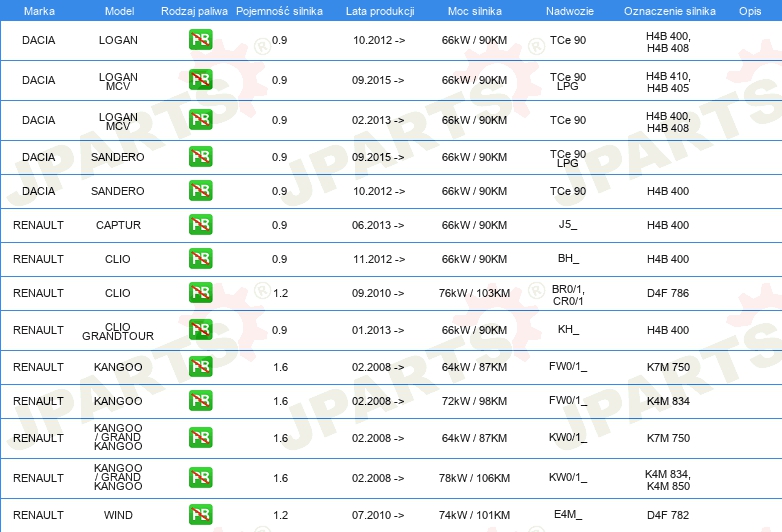Select the KH_ body code cell
782x532 pixels.
568,329
